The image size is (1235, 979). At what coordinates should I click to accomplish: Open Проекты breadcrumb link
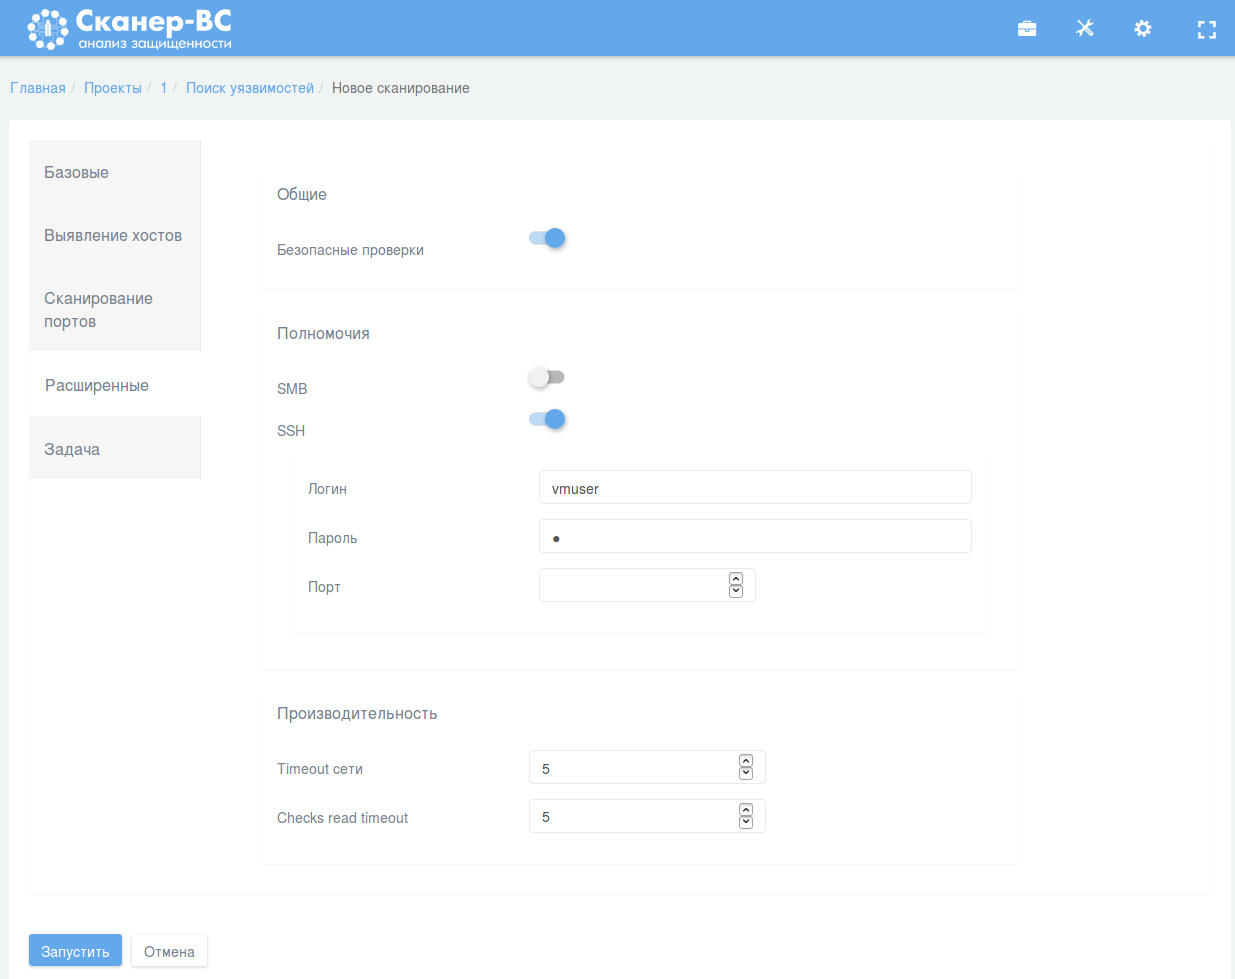tap(113, 88)
